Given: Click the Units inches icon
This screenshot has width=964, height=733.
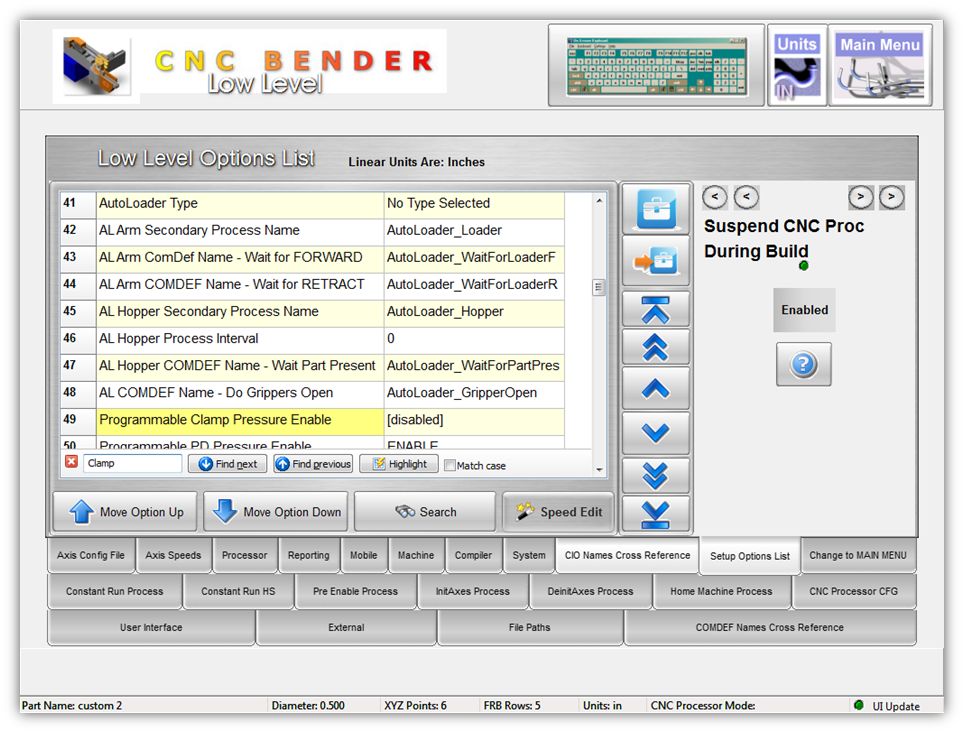Looking at the screenshot, I should pos(797,66).
